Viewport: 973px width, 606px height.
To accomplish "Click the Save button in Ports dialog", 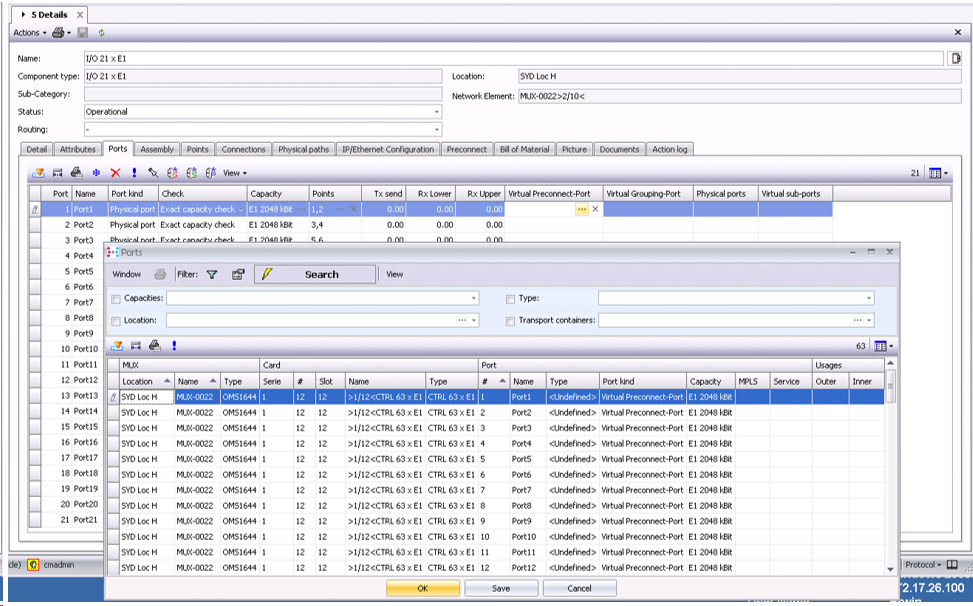I will (x=501, y=588).
